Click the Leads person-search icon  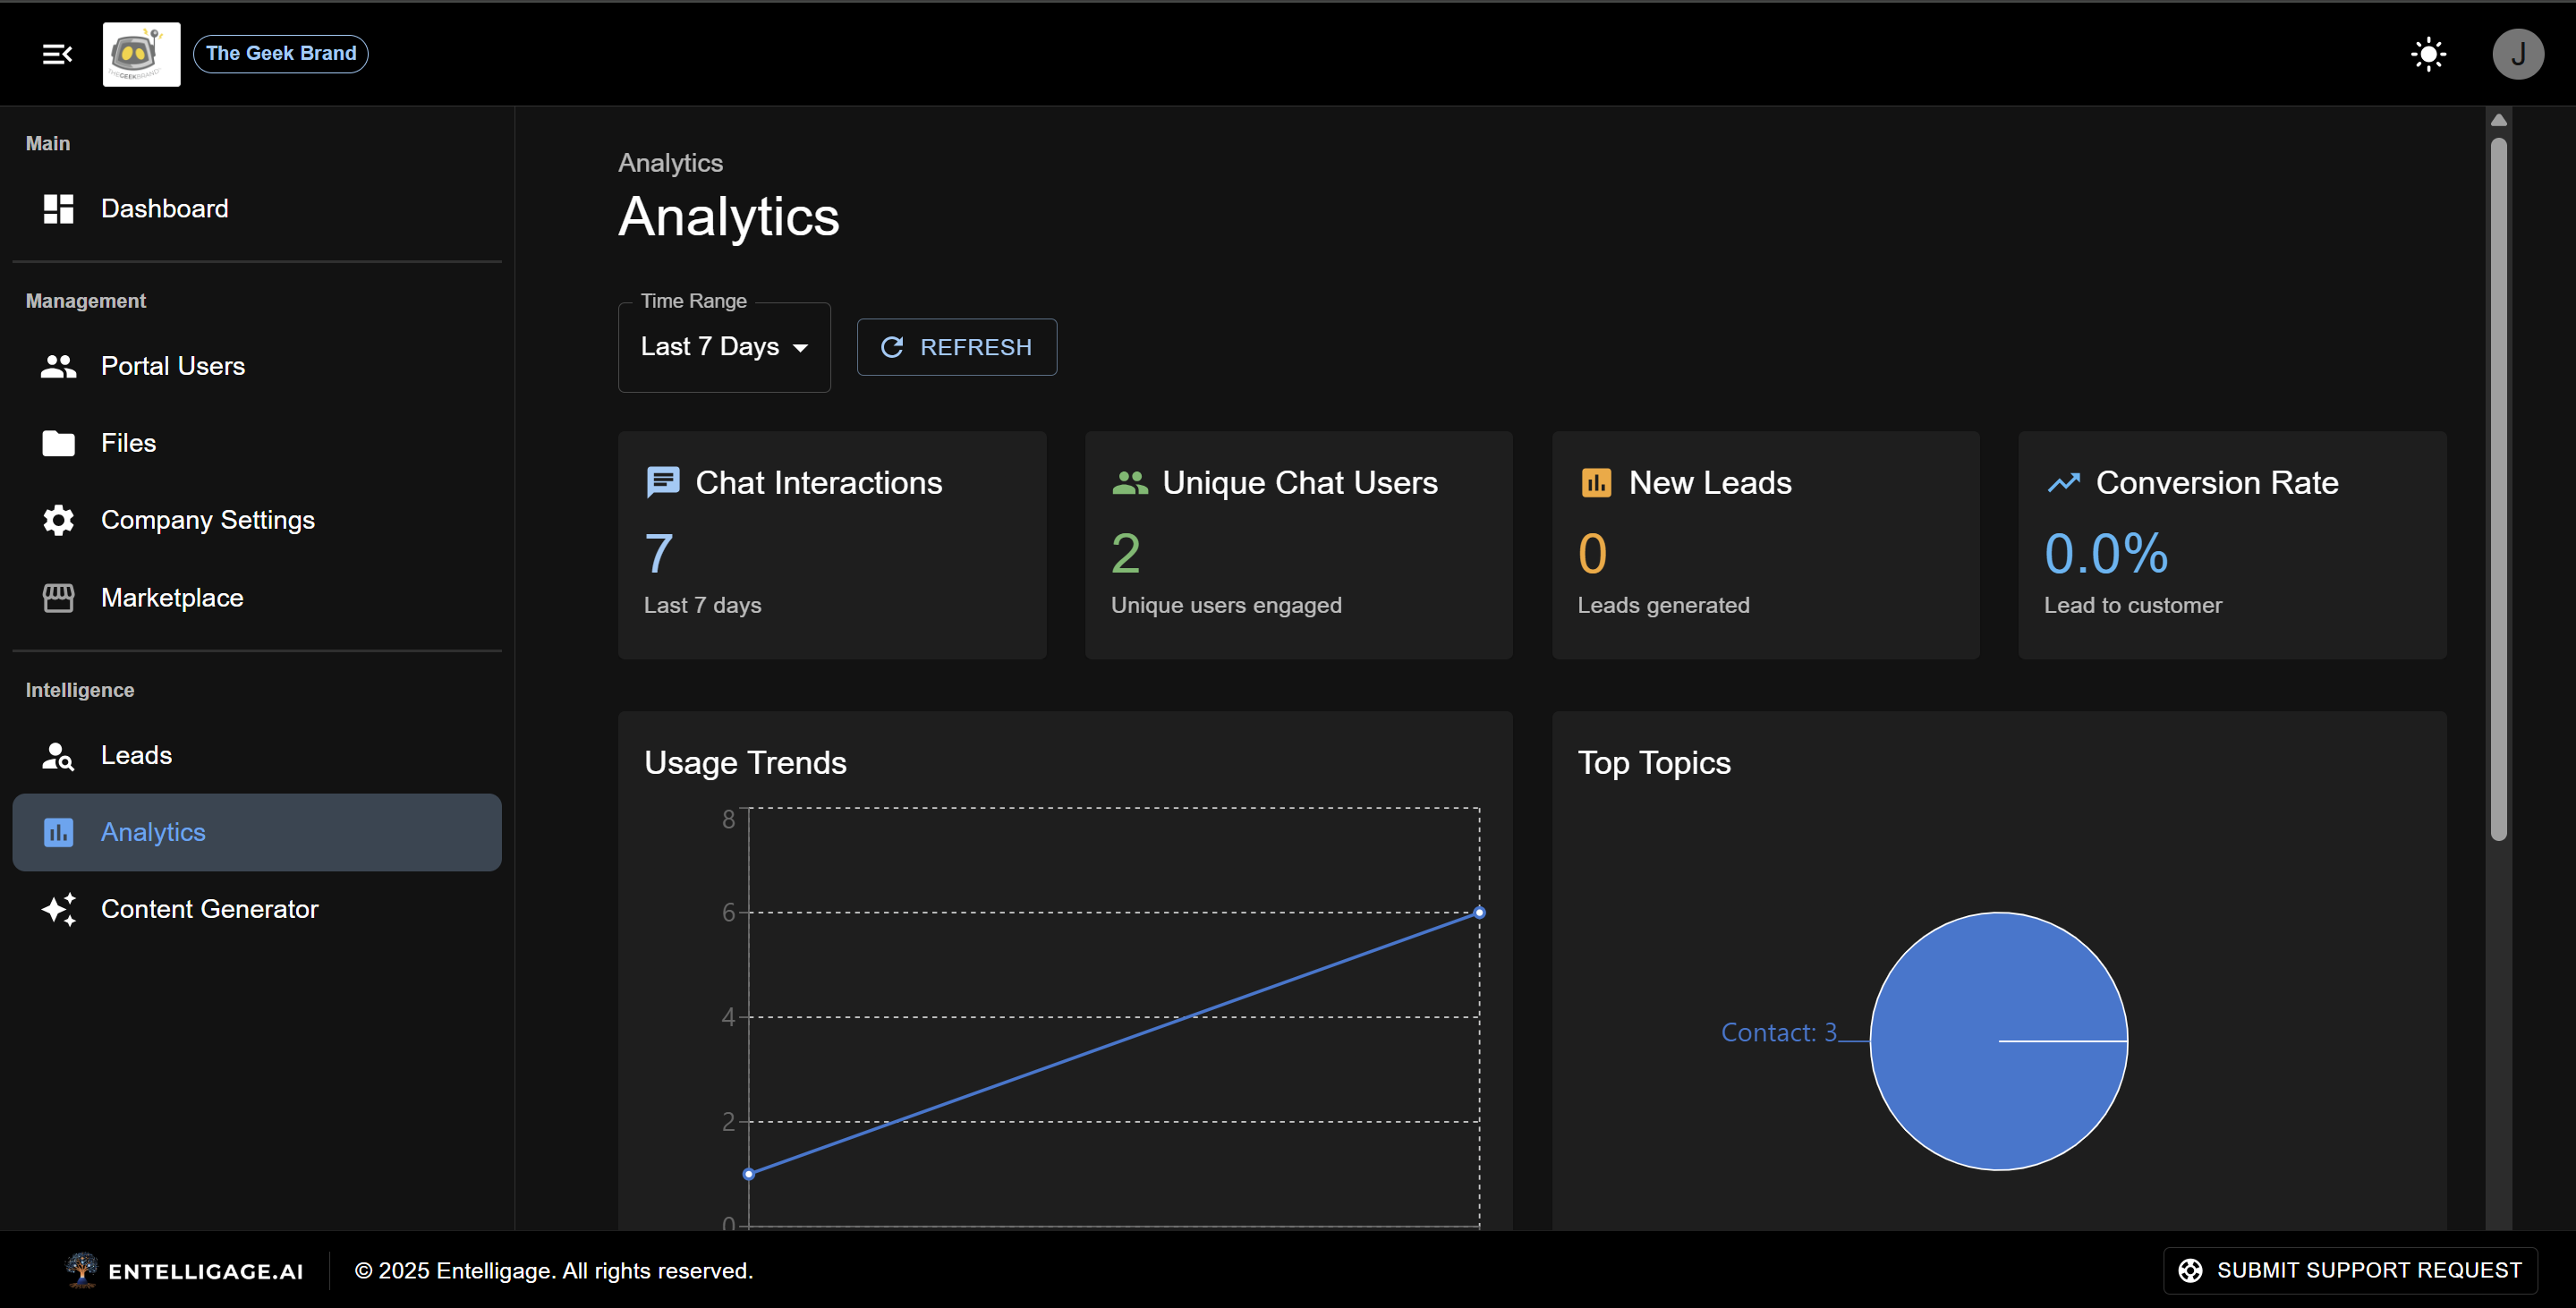(x=58, y=755)
